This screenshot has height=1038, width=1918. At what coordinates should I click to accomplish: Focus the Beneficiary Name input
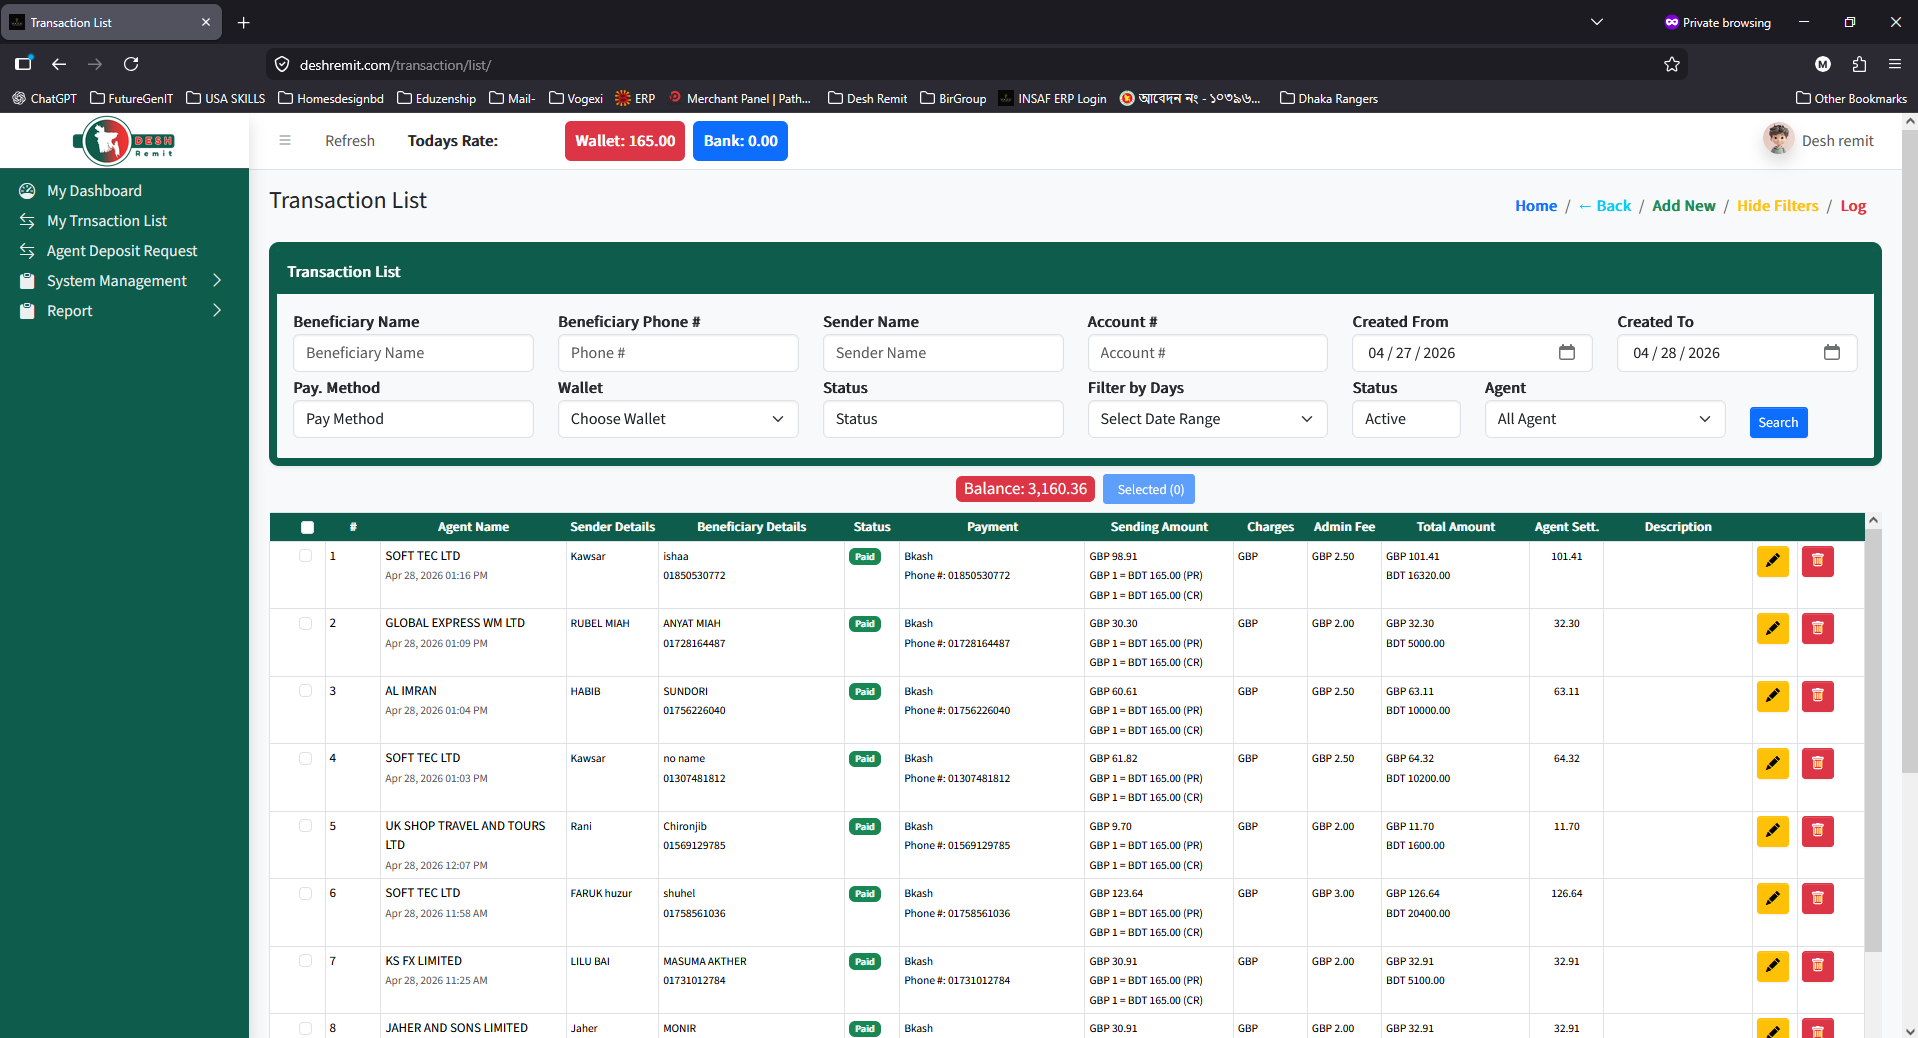coord(413,353)
